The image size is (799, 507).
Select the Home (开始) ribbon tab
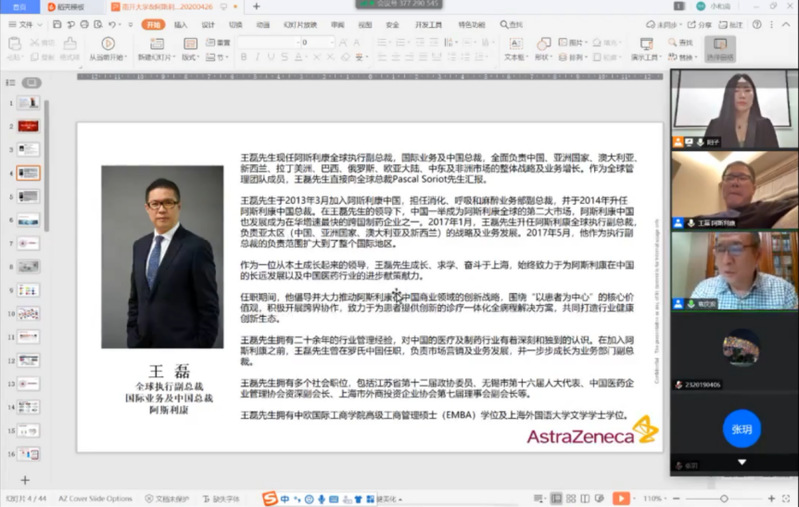153,24
